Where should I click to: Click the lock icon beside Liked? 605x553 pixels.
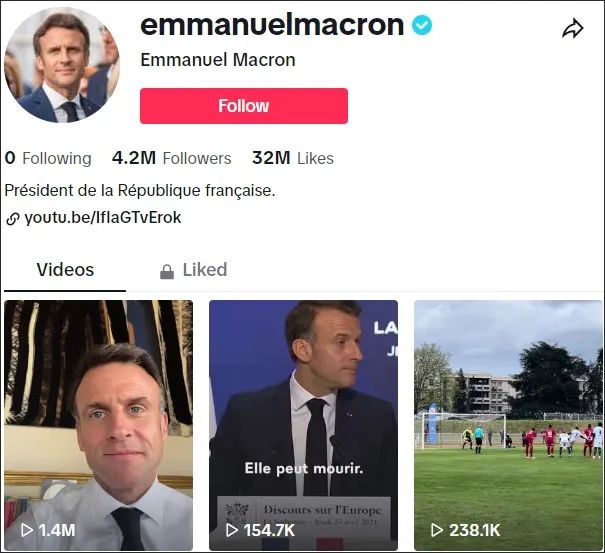(x=167, y=271)
